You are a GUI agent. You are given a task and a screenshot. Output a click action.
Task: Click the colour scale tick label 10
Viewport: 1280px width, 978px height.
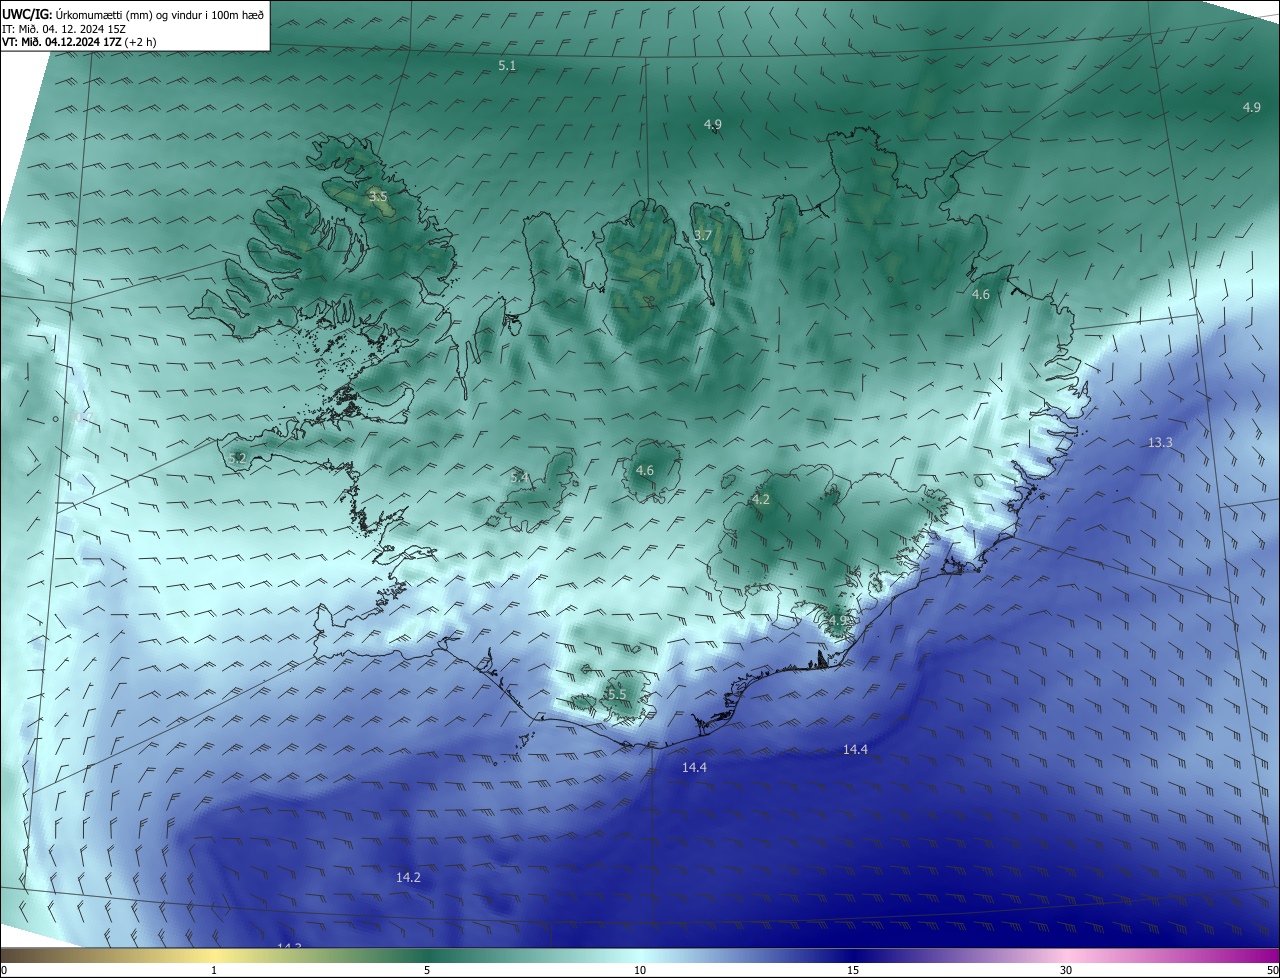640,970
